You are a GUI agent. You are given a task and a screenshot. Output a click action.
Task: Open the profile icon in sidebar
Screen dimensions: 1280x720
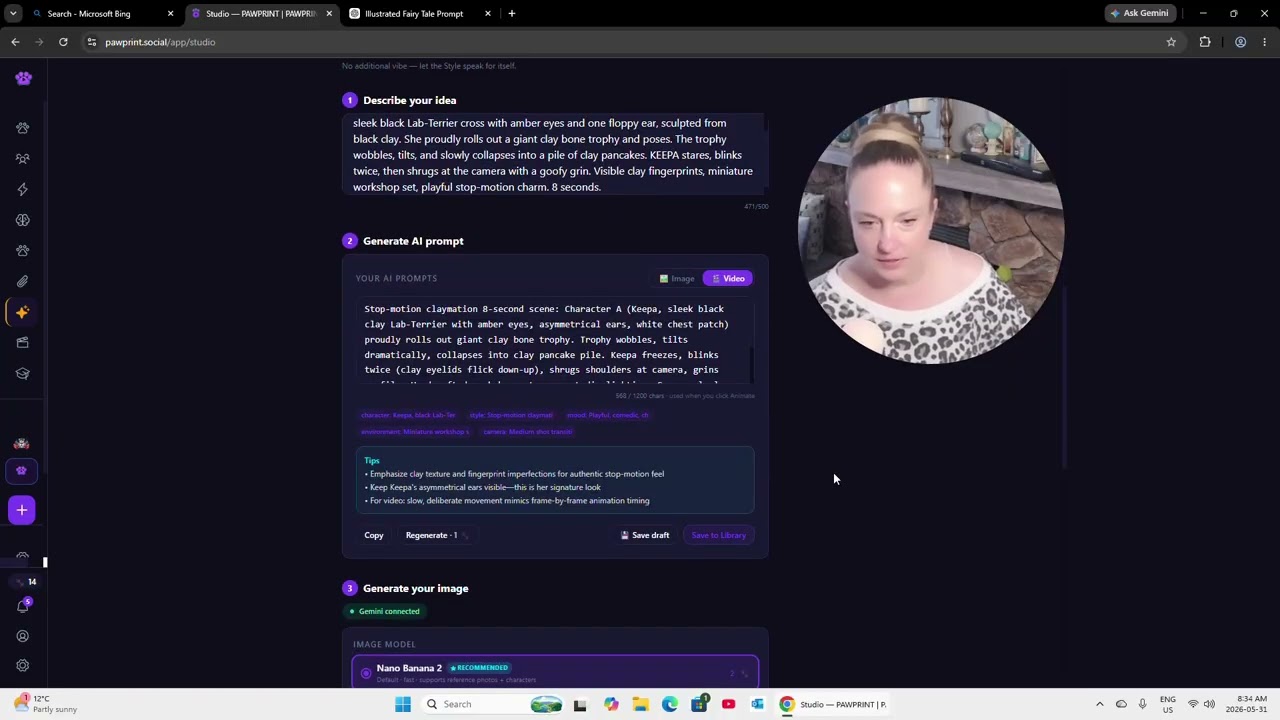click(x=22, y=636)
